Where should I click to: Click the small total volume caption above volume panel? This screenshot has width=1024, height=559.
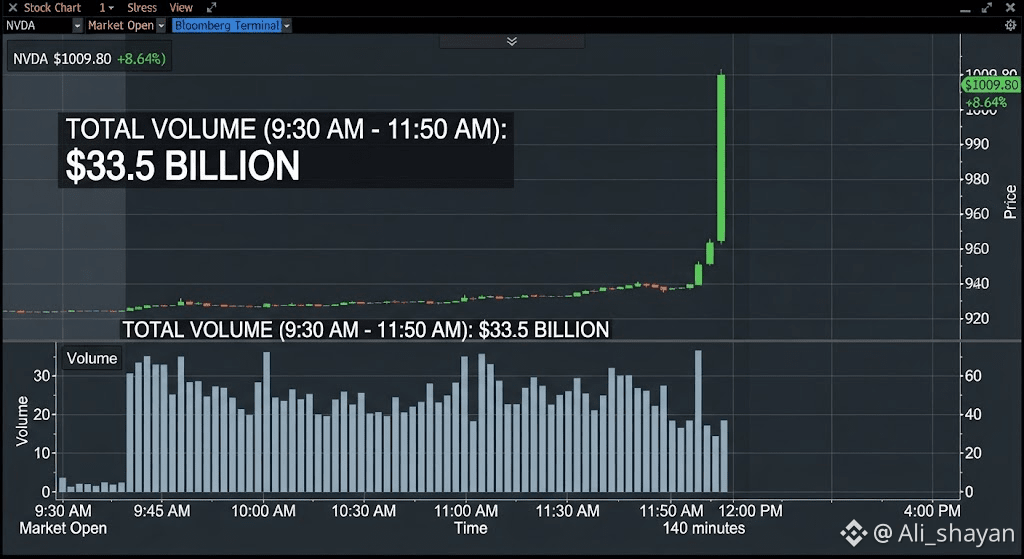coord(366,330)
